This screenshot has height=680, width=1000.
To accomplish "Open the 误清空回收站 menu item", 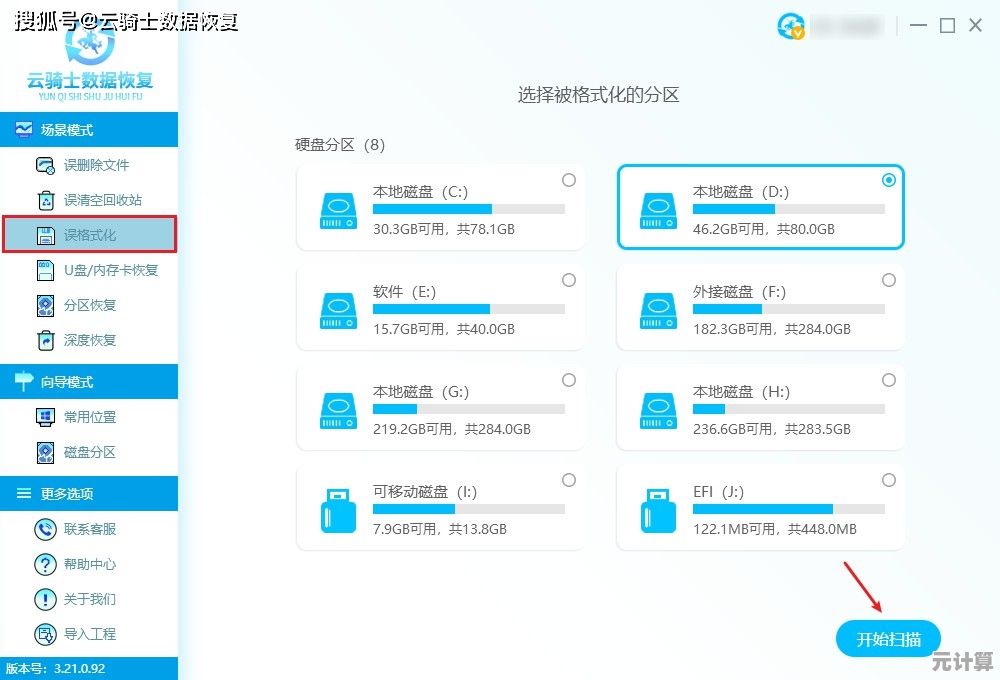I will coord(89,200).
